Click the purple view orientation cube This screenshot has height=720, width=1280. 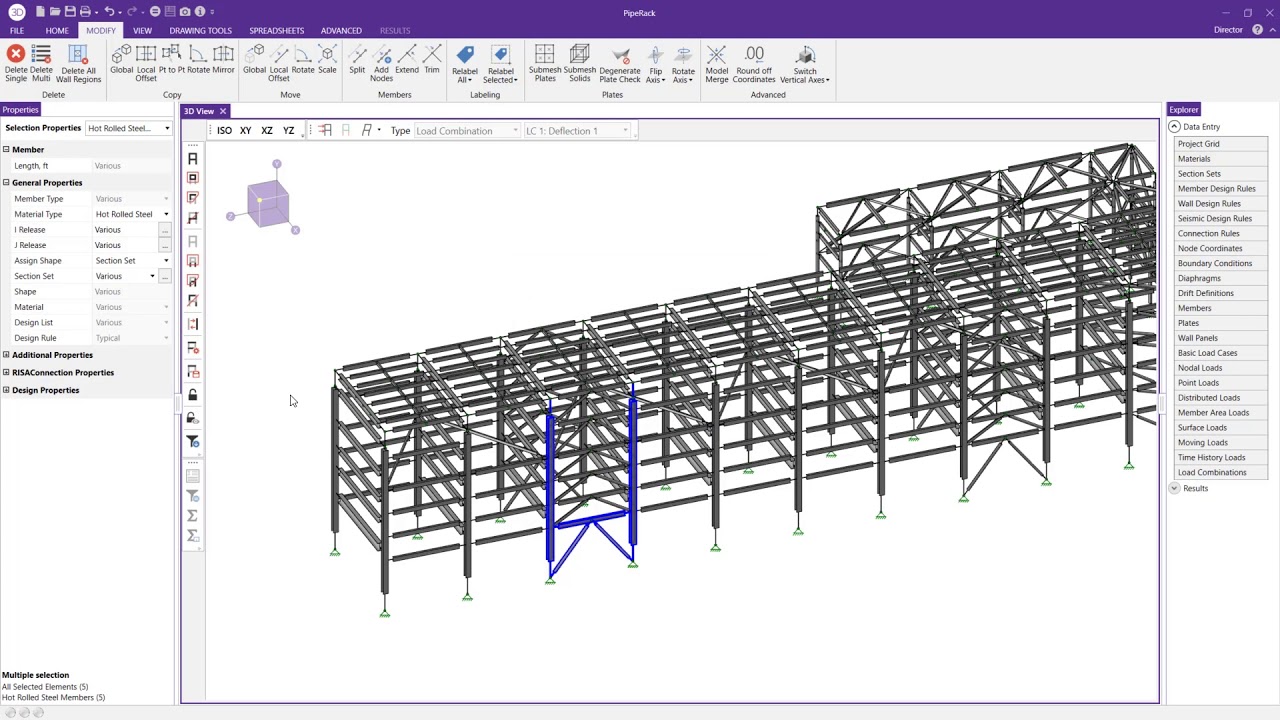click(x=268, y=204)
